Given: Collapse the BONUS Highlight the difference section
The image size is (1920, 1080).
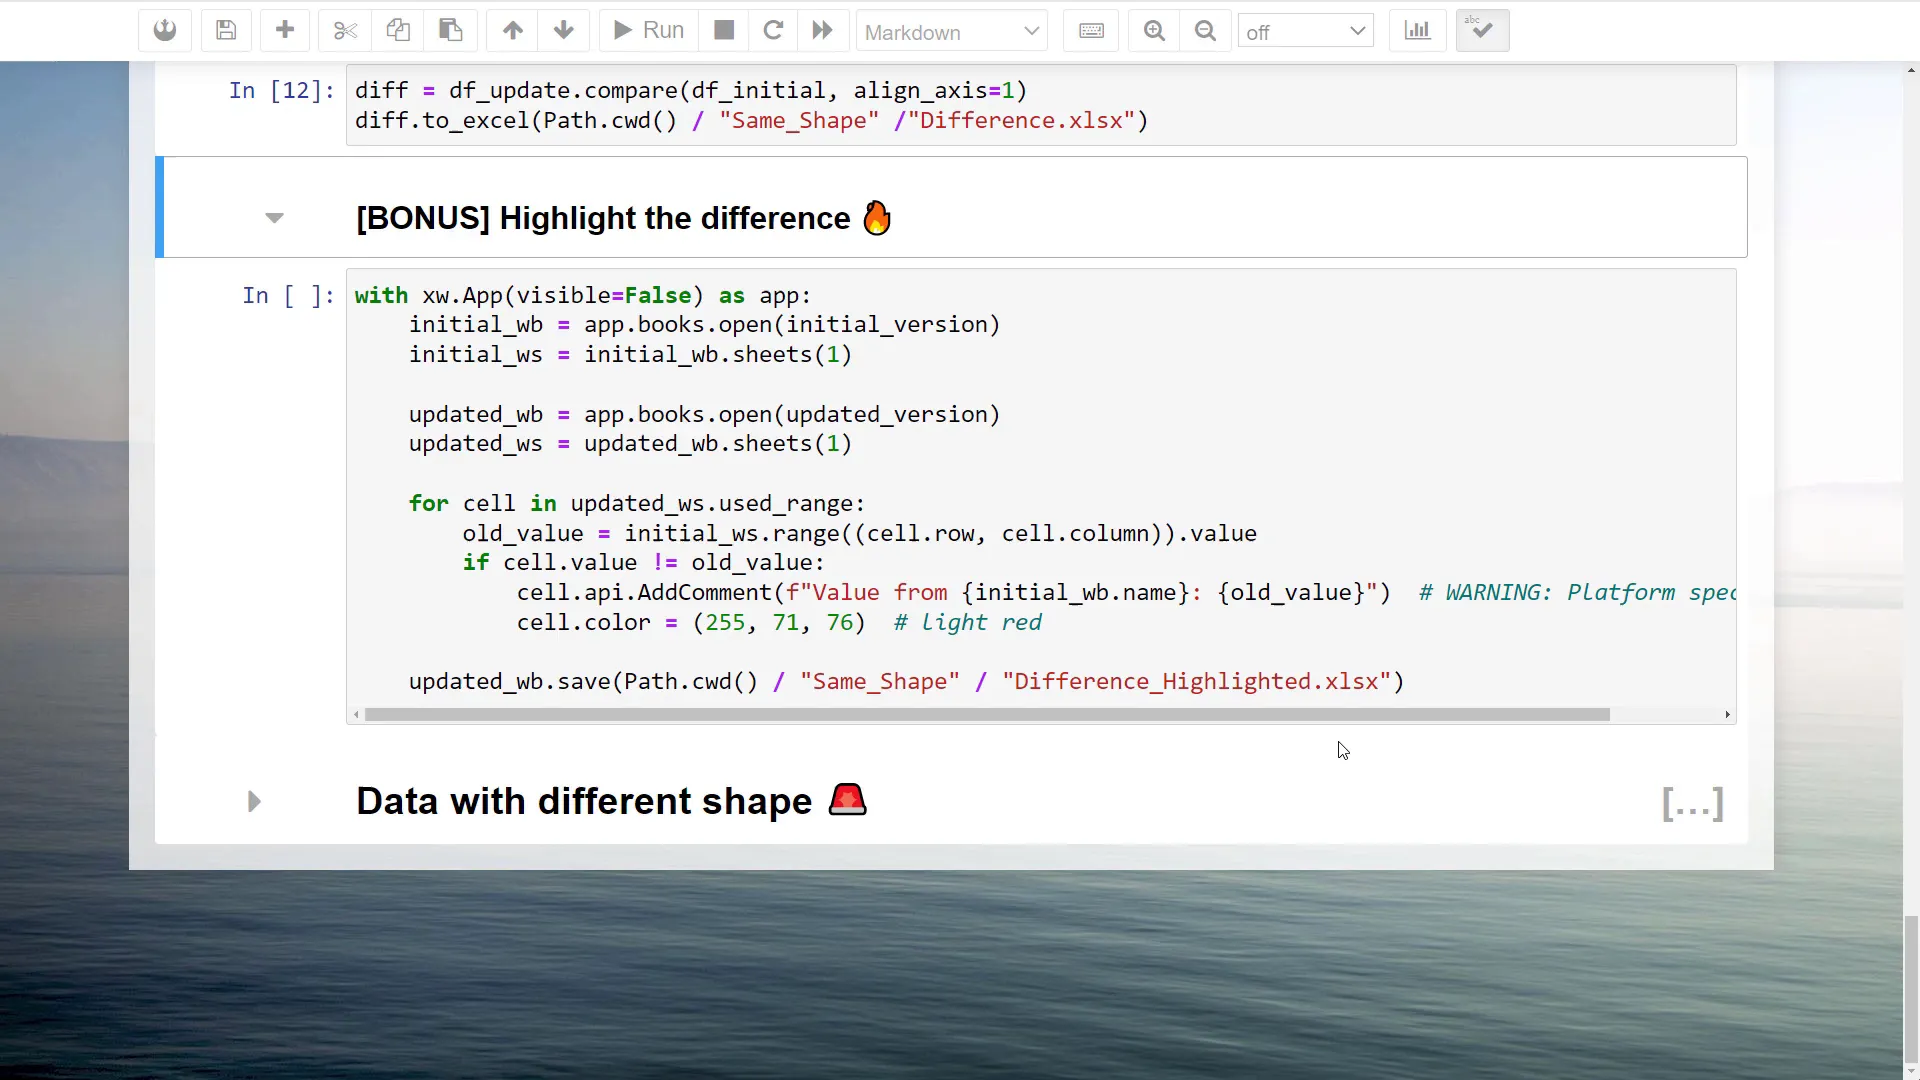Looking at the screenshot, I should [274, 218].
